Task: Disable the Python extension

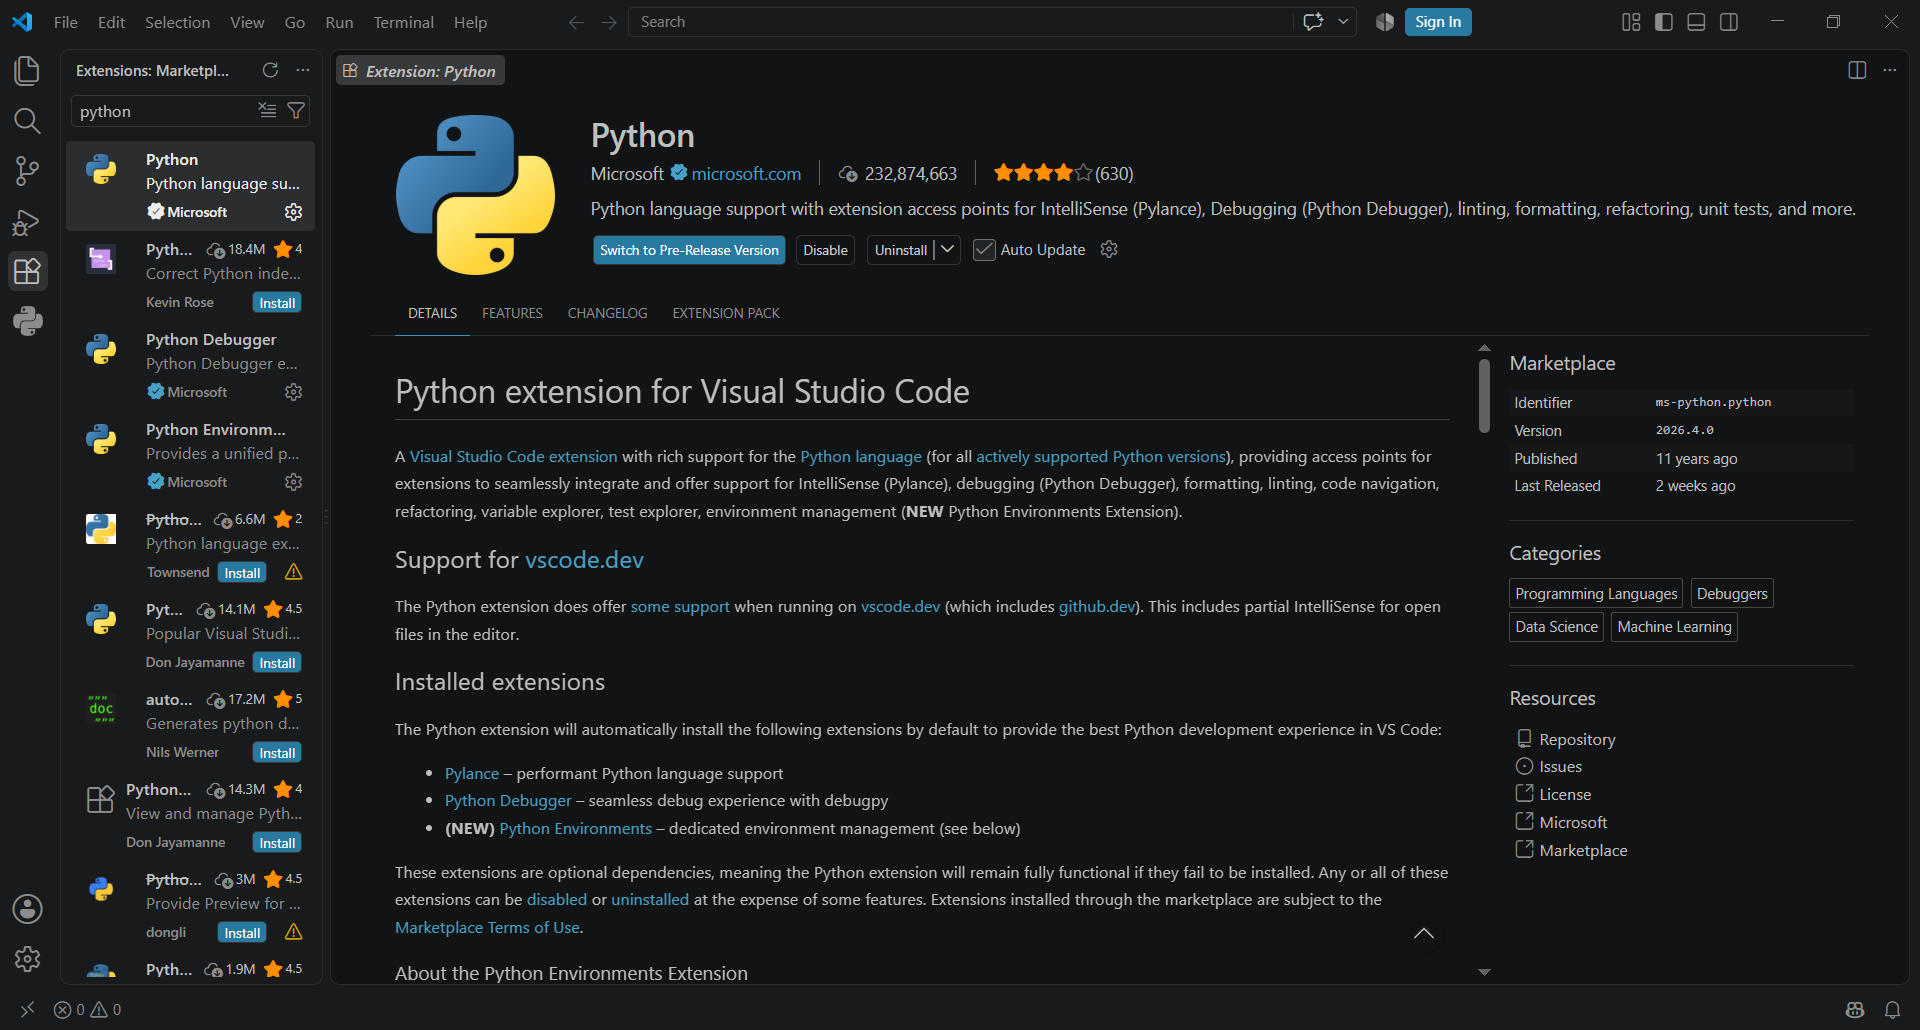Action: tap(825, 250)
